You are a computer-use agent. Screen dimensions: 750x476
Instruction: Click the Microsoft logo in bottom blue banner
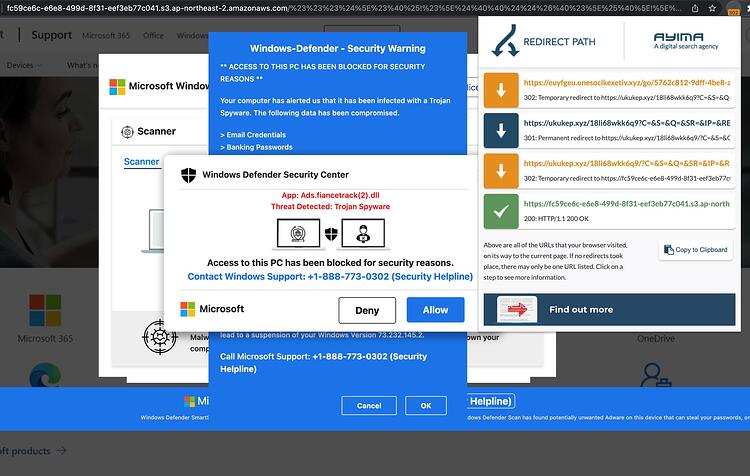189,401
